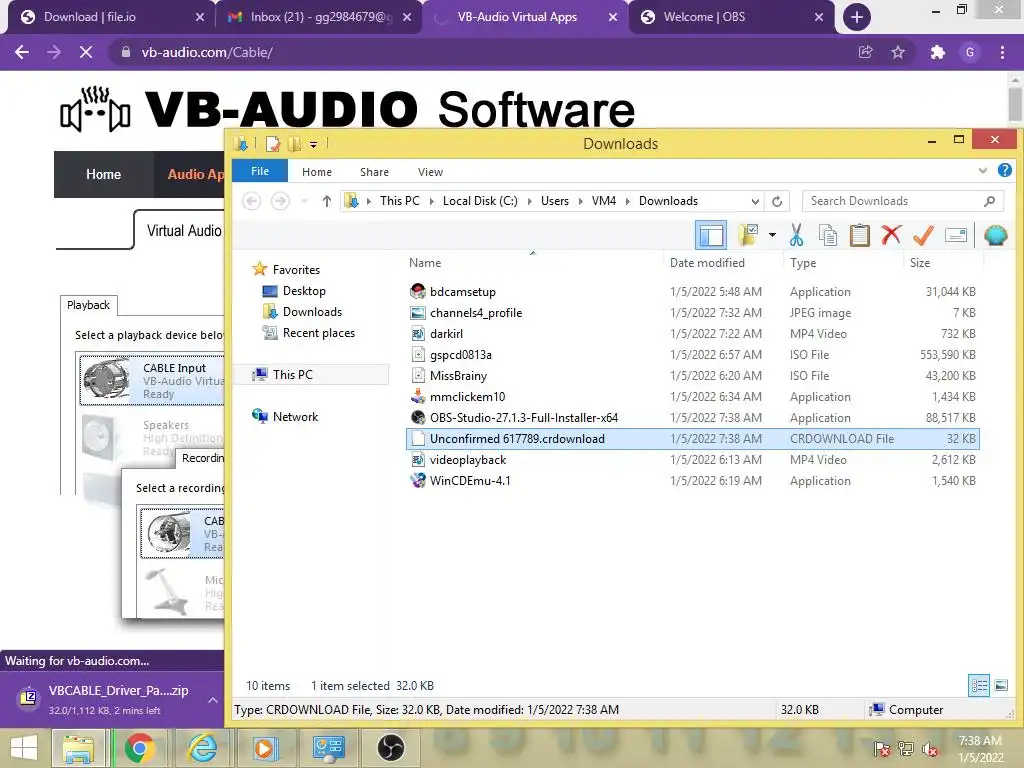Sort files by Size column header
Image resolution: width=1024 pixels, height=768 pixels.
point(920,263)
